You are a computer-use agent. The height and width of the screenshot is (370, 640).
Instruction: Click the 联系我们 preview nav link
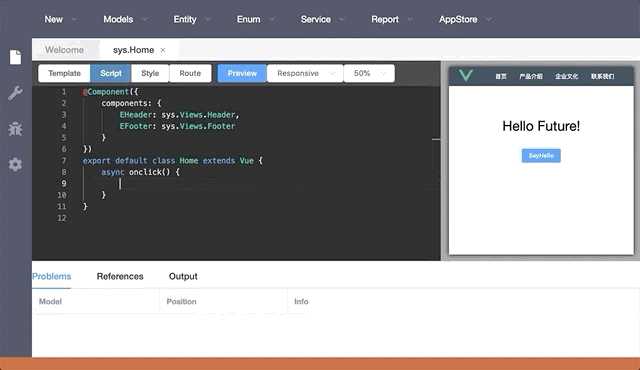(602, 76)
